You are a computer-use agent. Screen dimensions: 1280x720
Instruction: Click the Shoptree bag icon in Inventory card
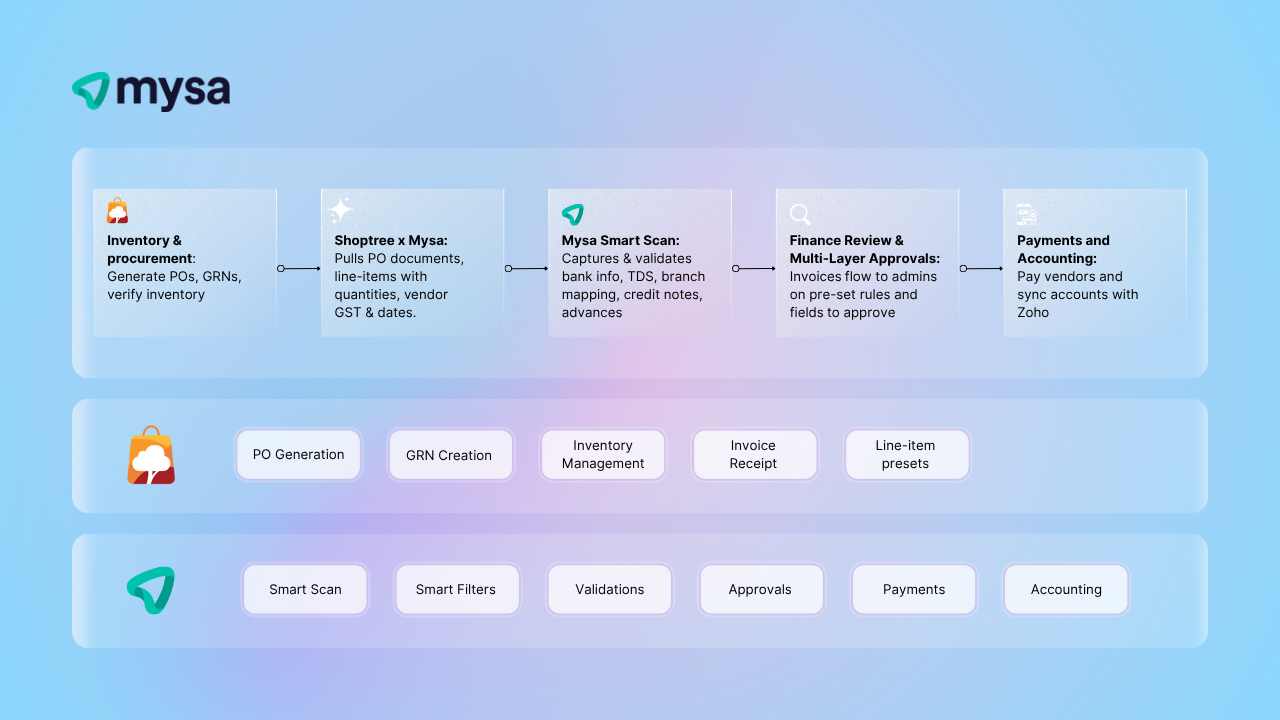click(118, 211)
